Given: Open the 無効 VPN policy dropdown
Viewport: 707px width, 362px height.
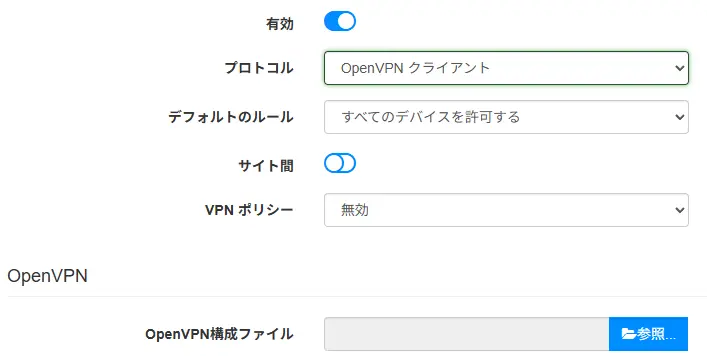Looking at the screenshot, I should (506, 210).
